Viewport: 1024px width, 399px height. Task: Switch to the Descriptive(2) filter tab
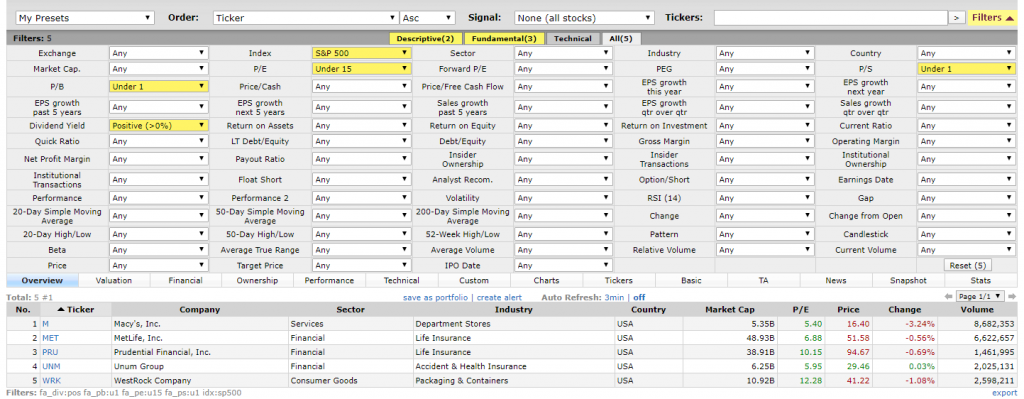coord(425,39)
